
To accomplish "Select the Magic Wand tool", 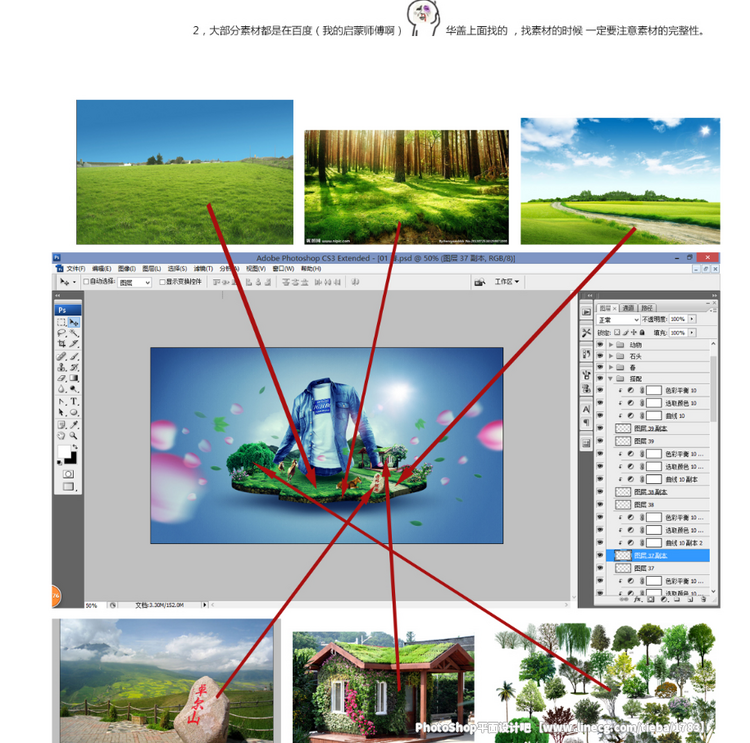I will [74, 333].
